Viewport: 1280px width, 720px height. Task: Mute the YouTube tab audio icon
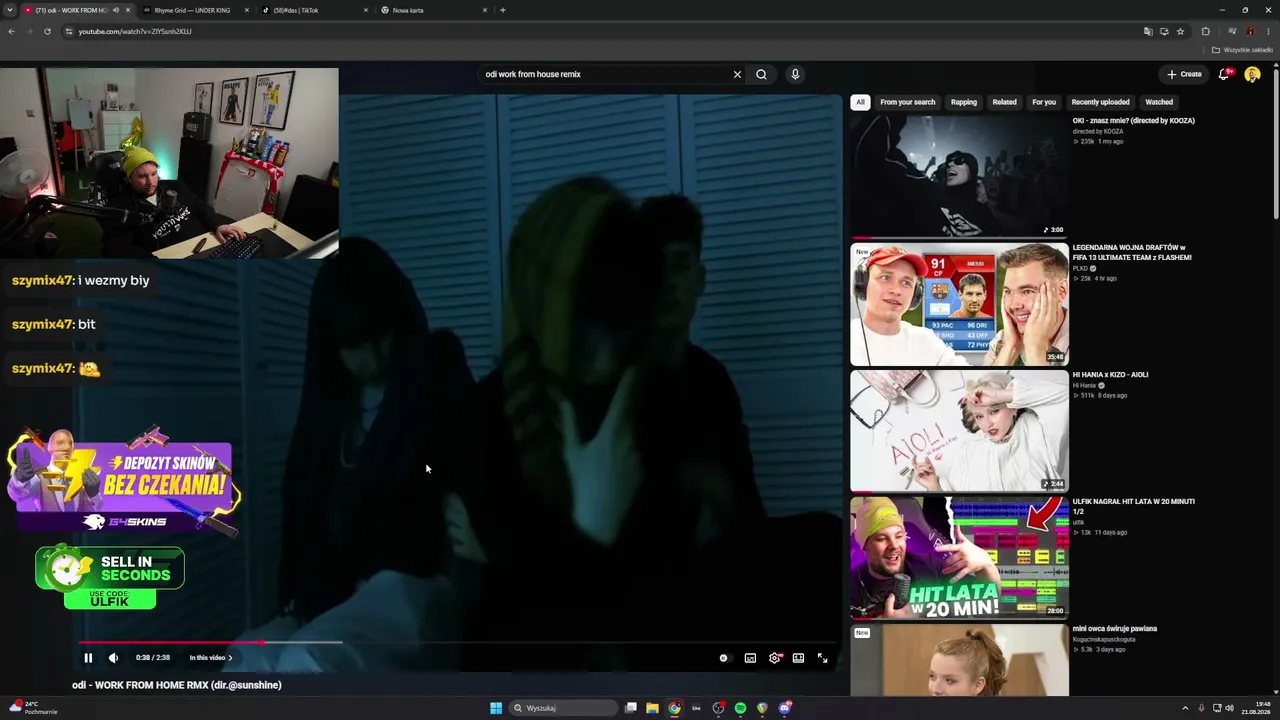click(116, 10)
